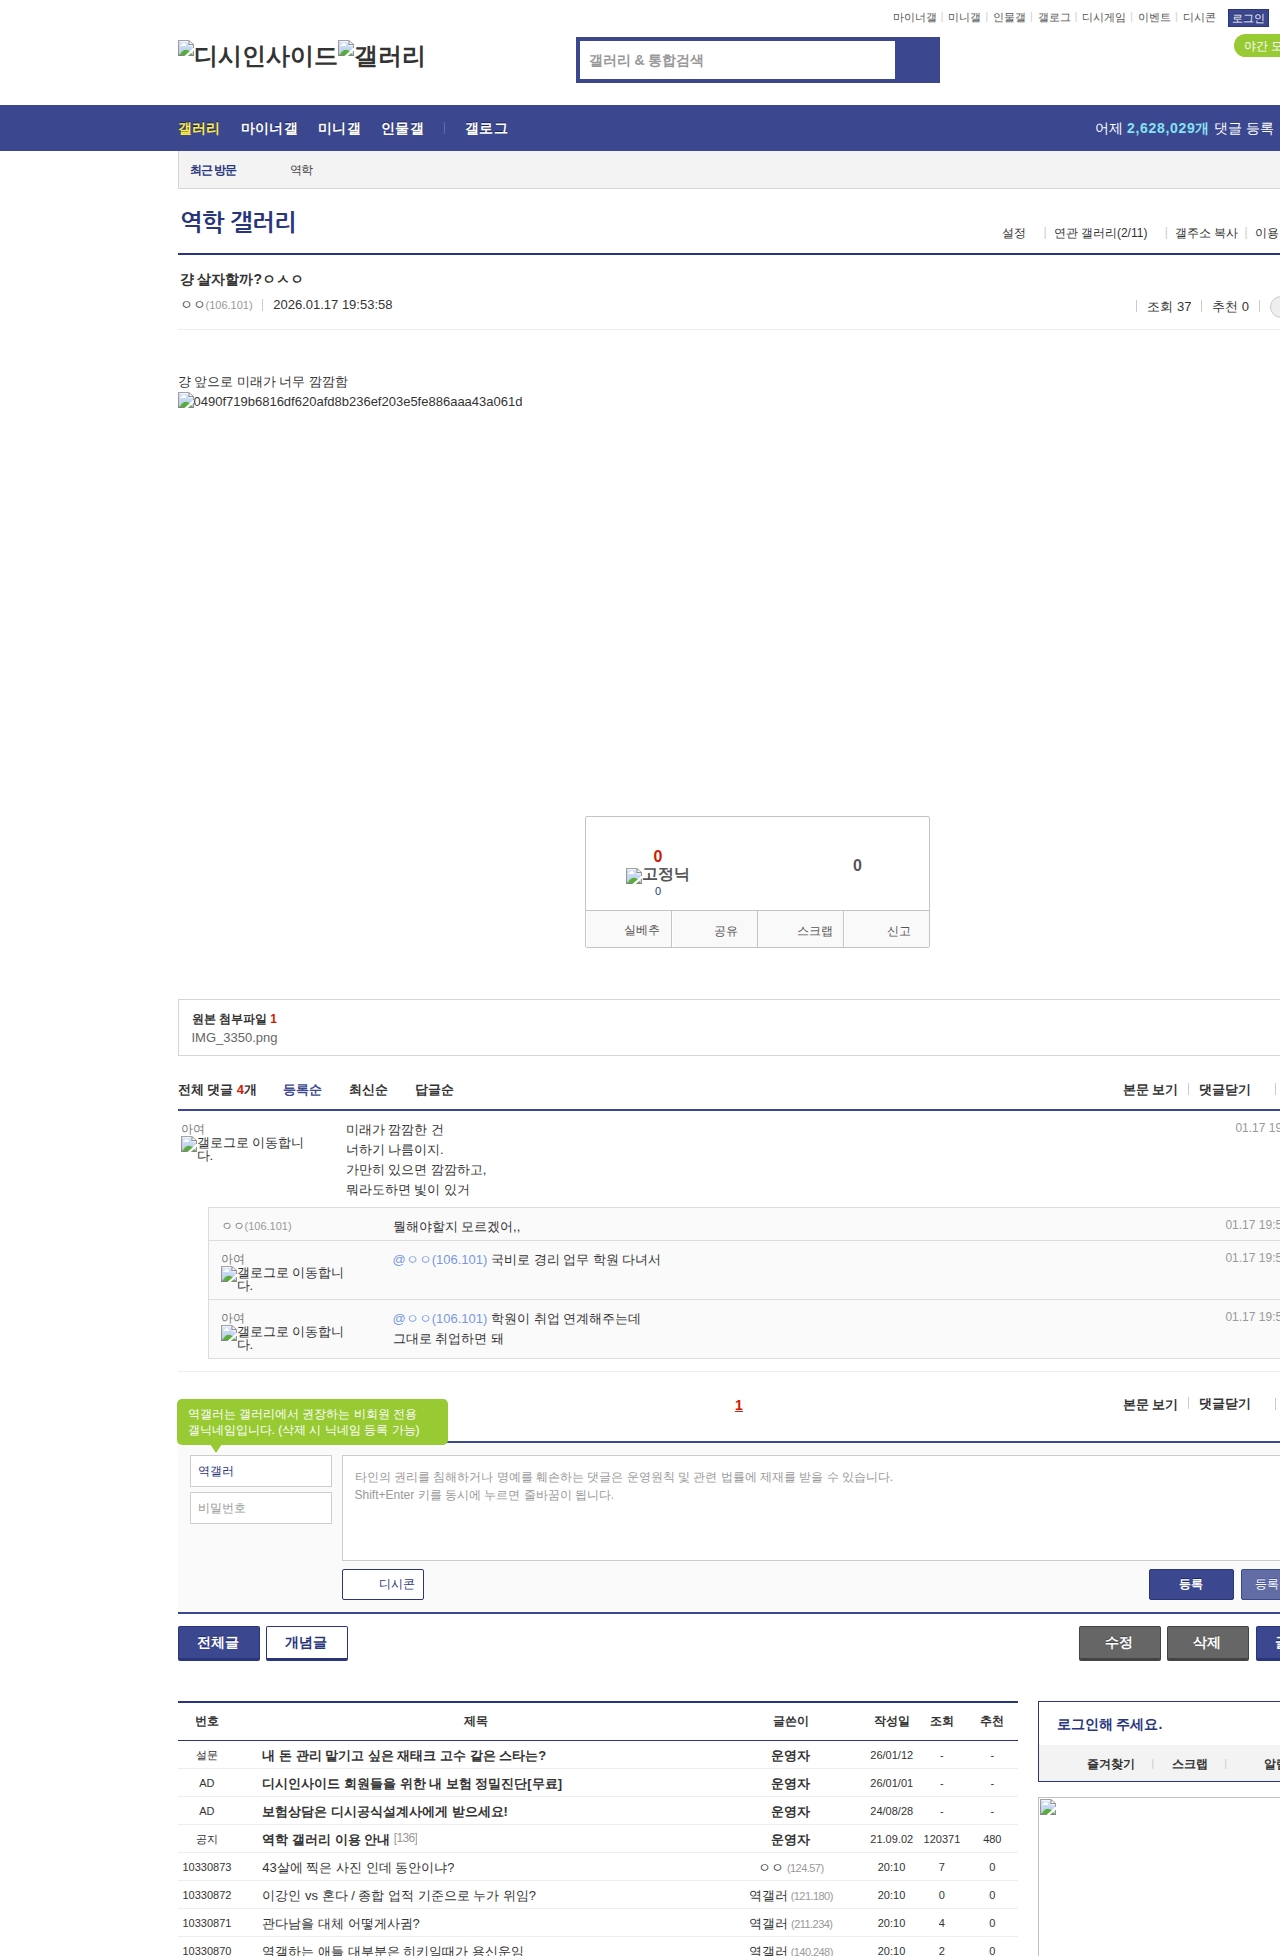Viewport: 1280px width, 1956px height.
Task: Click author 역갤러 (121.180) in post list
Action: tap(791, 1895)
